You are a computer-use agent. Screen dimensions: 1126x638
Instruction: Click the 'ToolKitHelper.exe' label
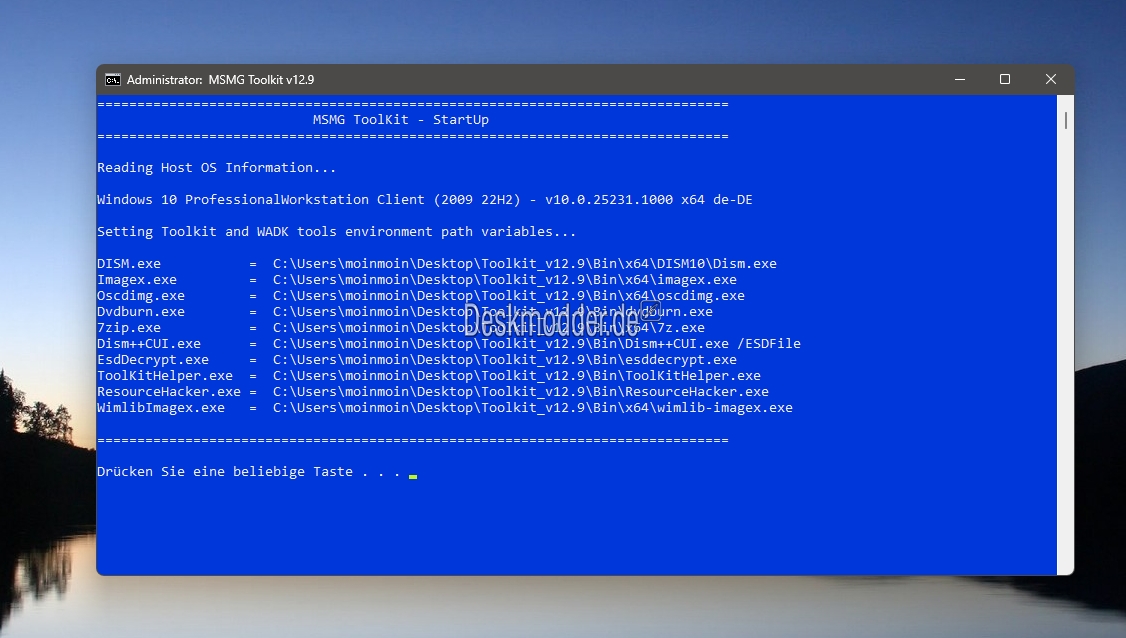164,376
